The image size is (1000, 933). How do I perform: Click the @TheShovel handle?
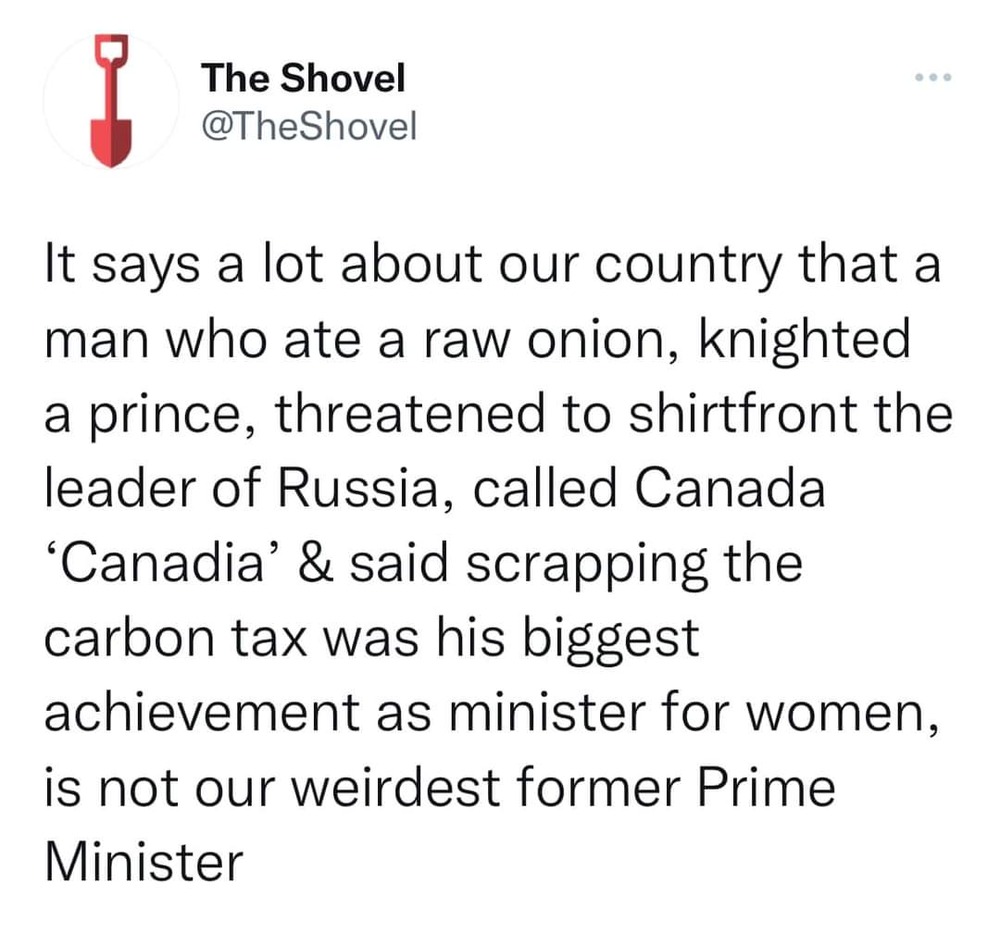(x=308, y=126)
